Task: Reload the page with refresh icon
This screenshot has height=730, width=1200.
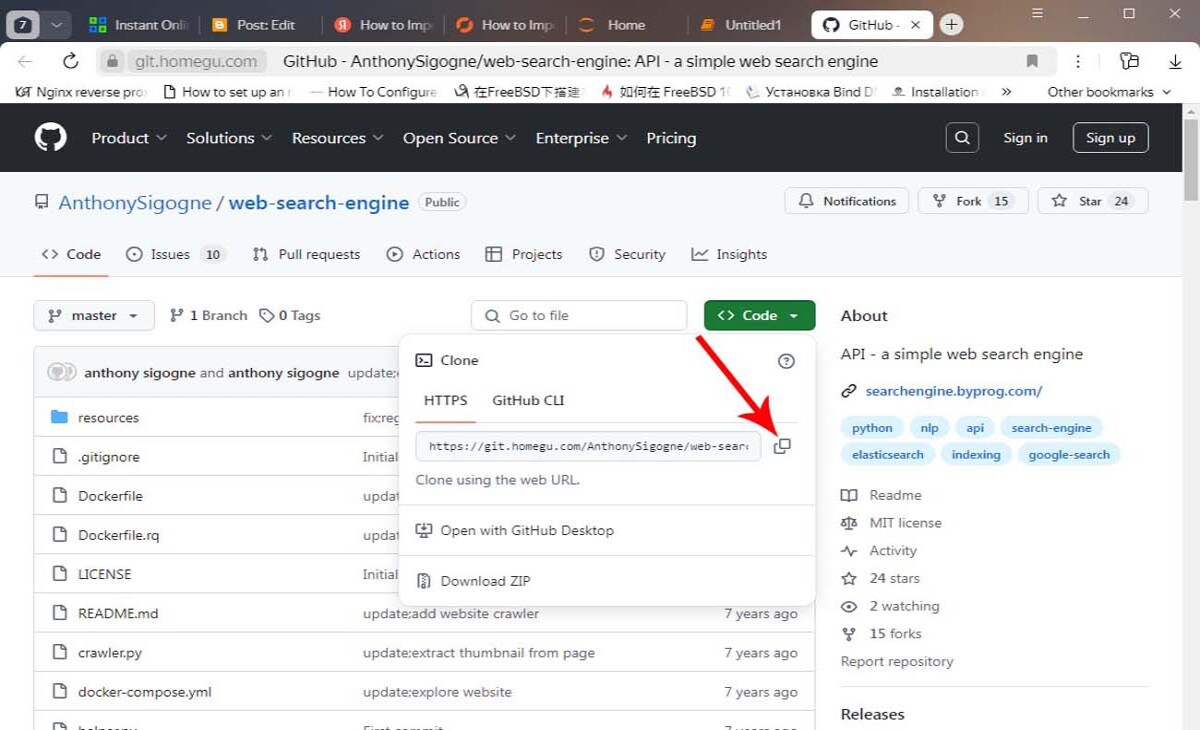Action: pos(70,61)
